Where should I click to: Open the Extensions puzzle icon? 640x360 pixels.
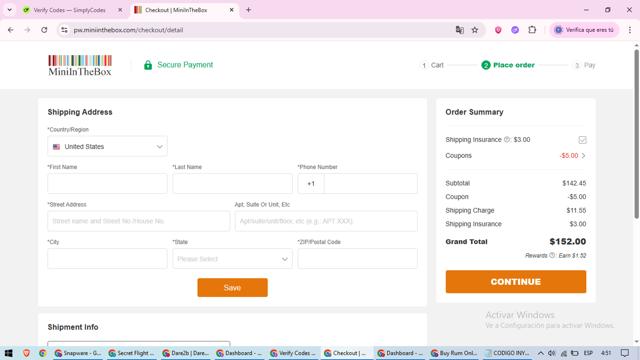(x=532, y=30)
